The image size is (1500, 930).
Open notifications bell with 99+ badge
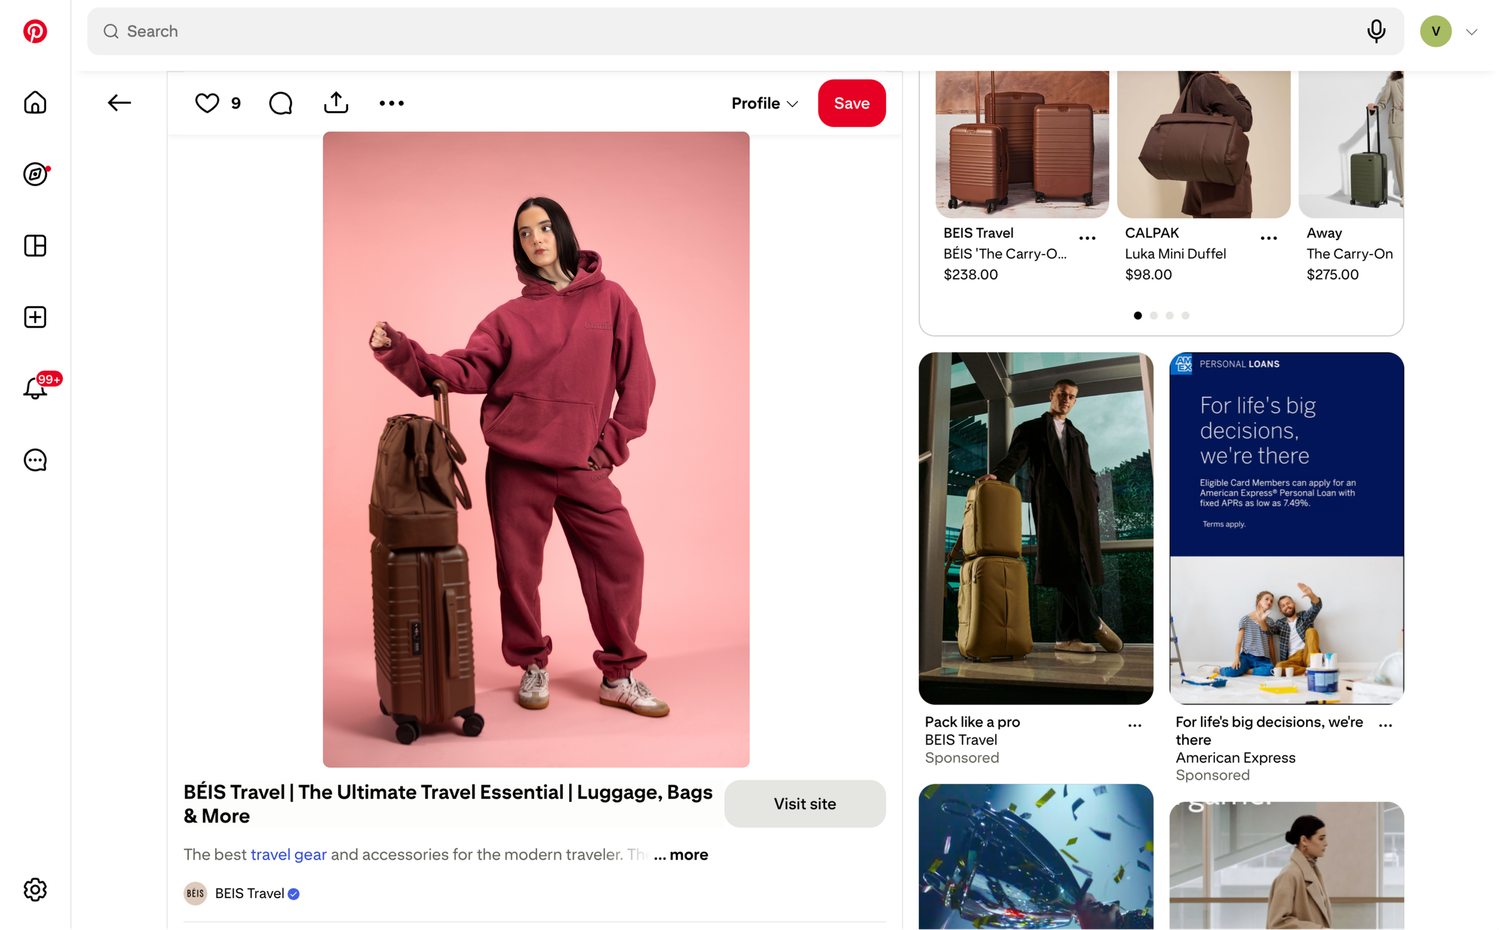pyautogui.click(x=35, y=388)
